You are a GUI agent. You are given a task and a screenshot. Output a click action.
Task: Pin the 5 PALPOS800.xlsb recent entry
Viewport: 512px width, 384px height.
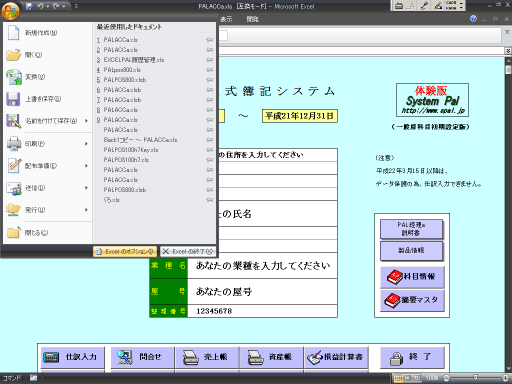209,80
